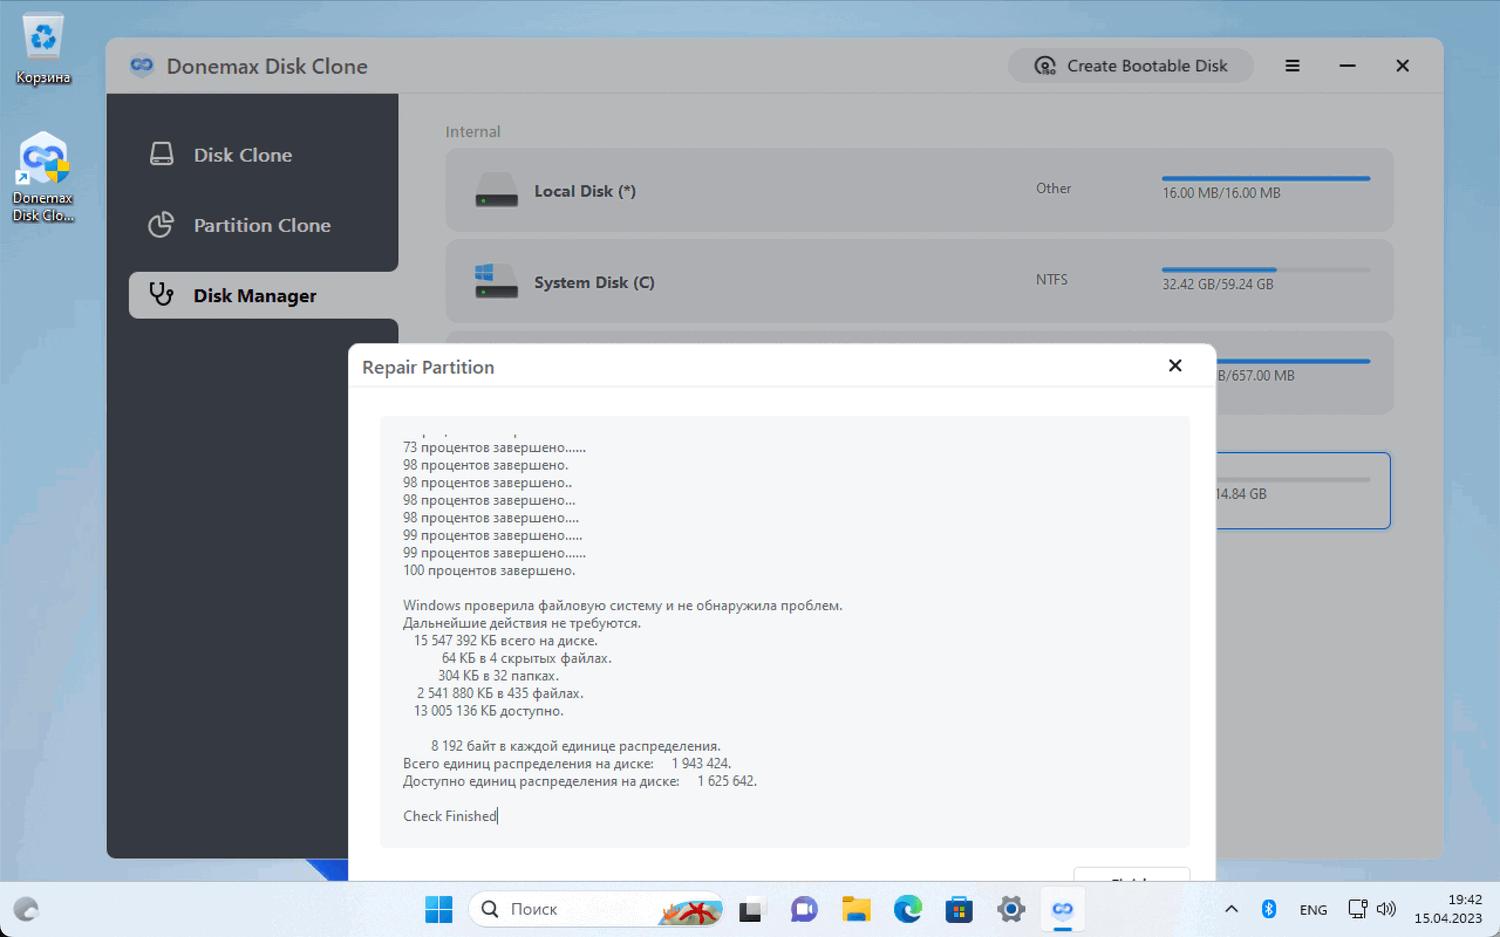The image size is (1500, 937).
Task: Open the Windows Start menu
Action: click(438, 909)
